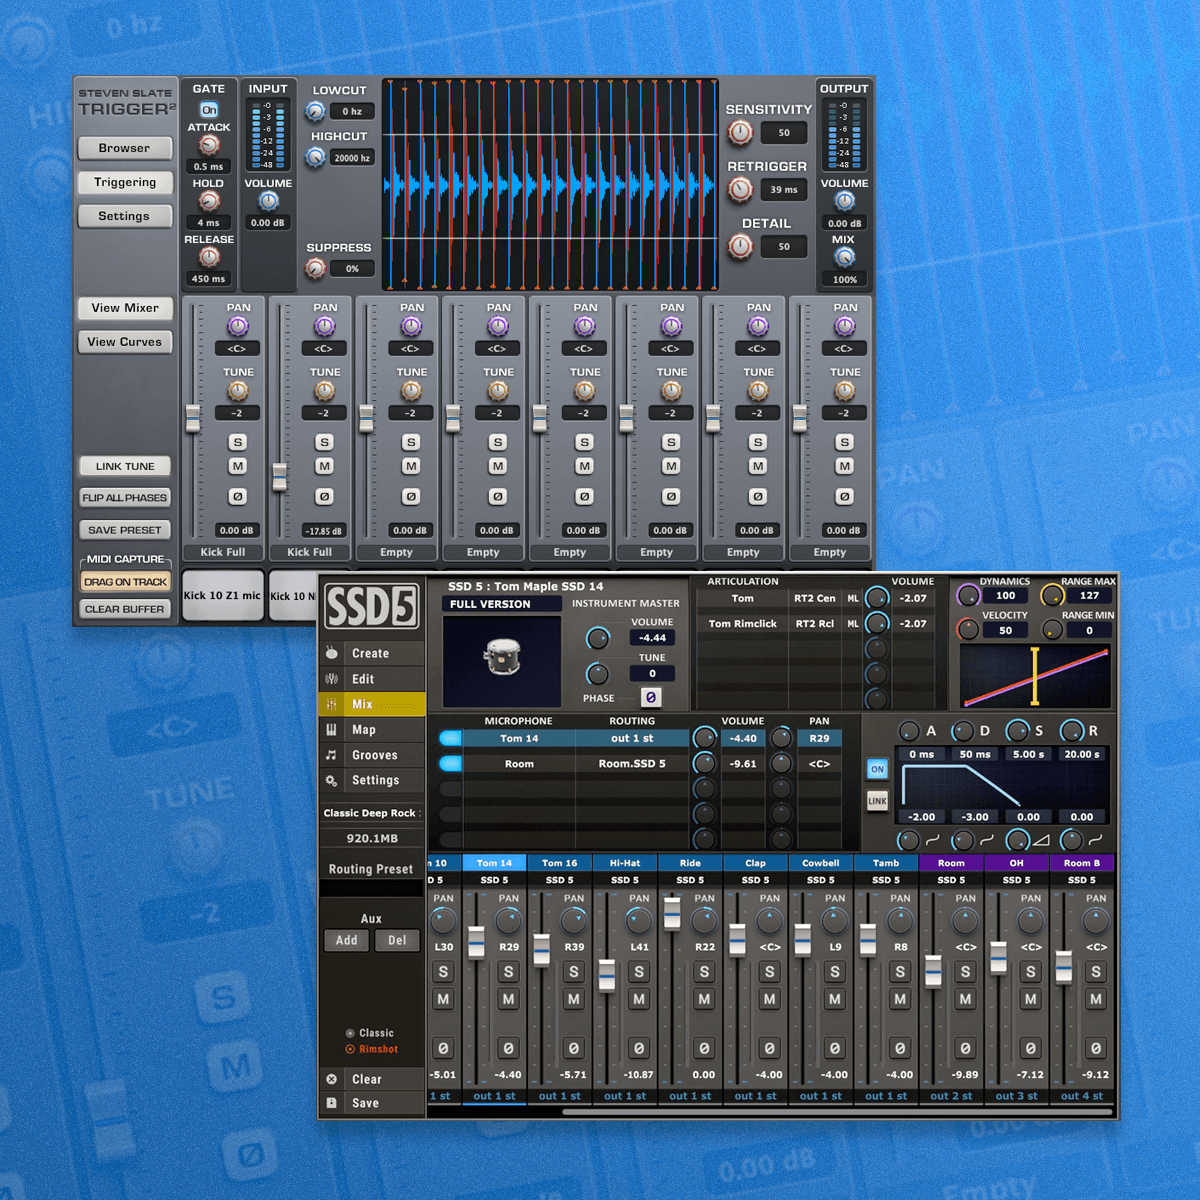
Task: Click the Tom articulation volume knob
Action: (x=877, y=598)
